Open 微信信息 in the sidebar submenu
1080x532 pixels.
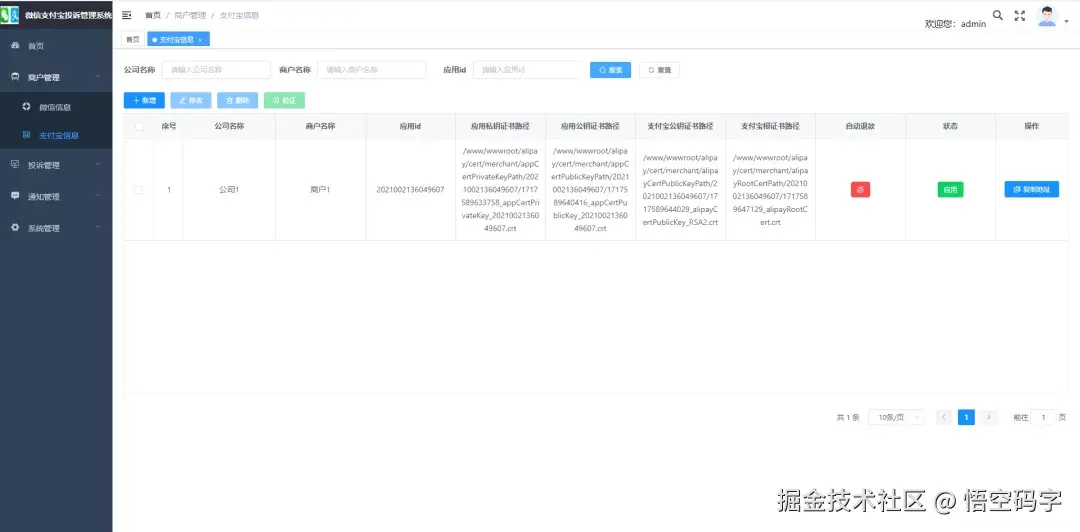(56, 107)
